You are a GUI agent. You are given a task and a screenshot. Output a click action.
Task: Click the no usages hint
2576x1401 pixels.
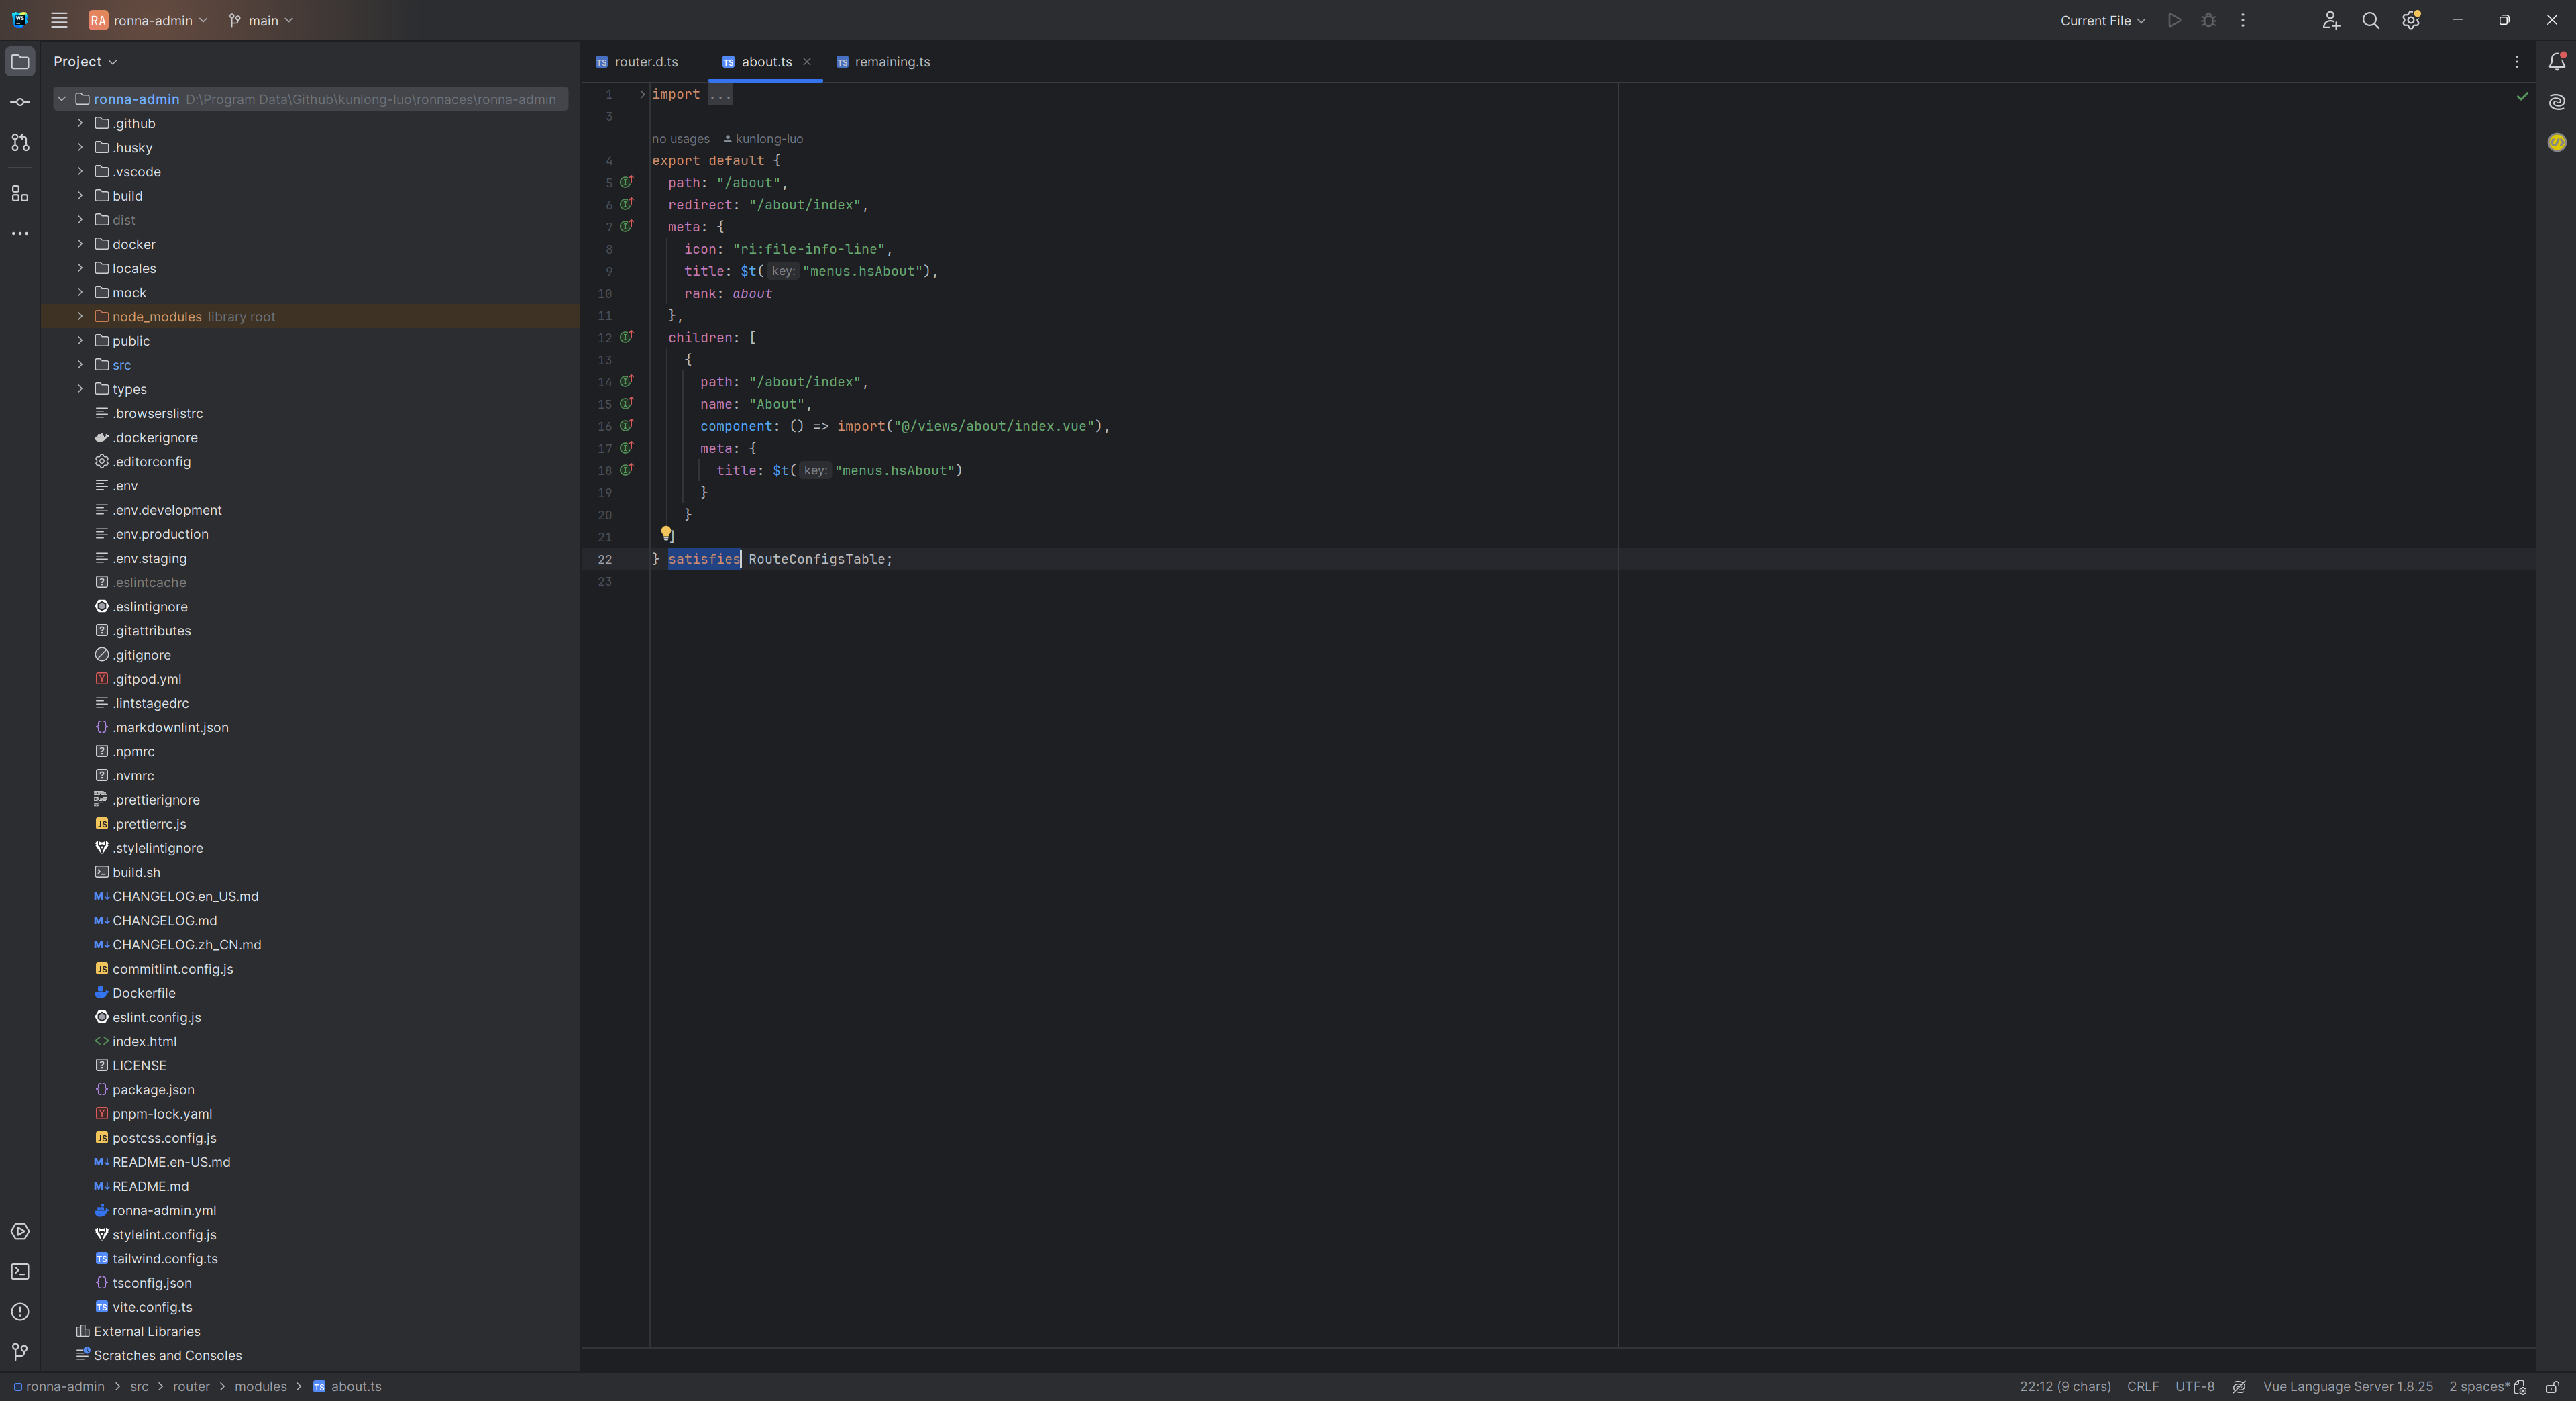coord(681,139)
